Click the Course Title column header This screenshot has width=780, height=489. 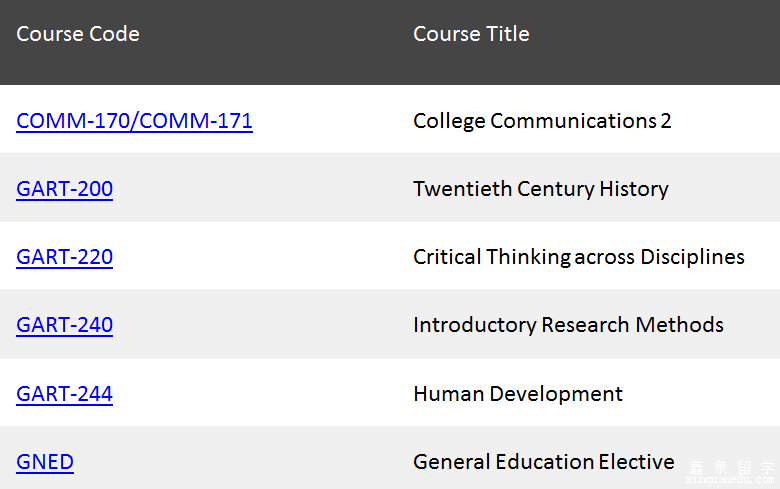[471, 34]
